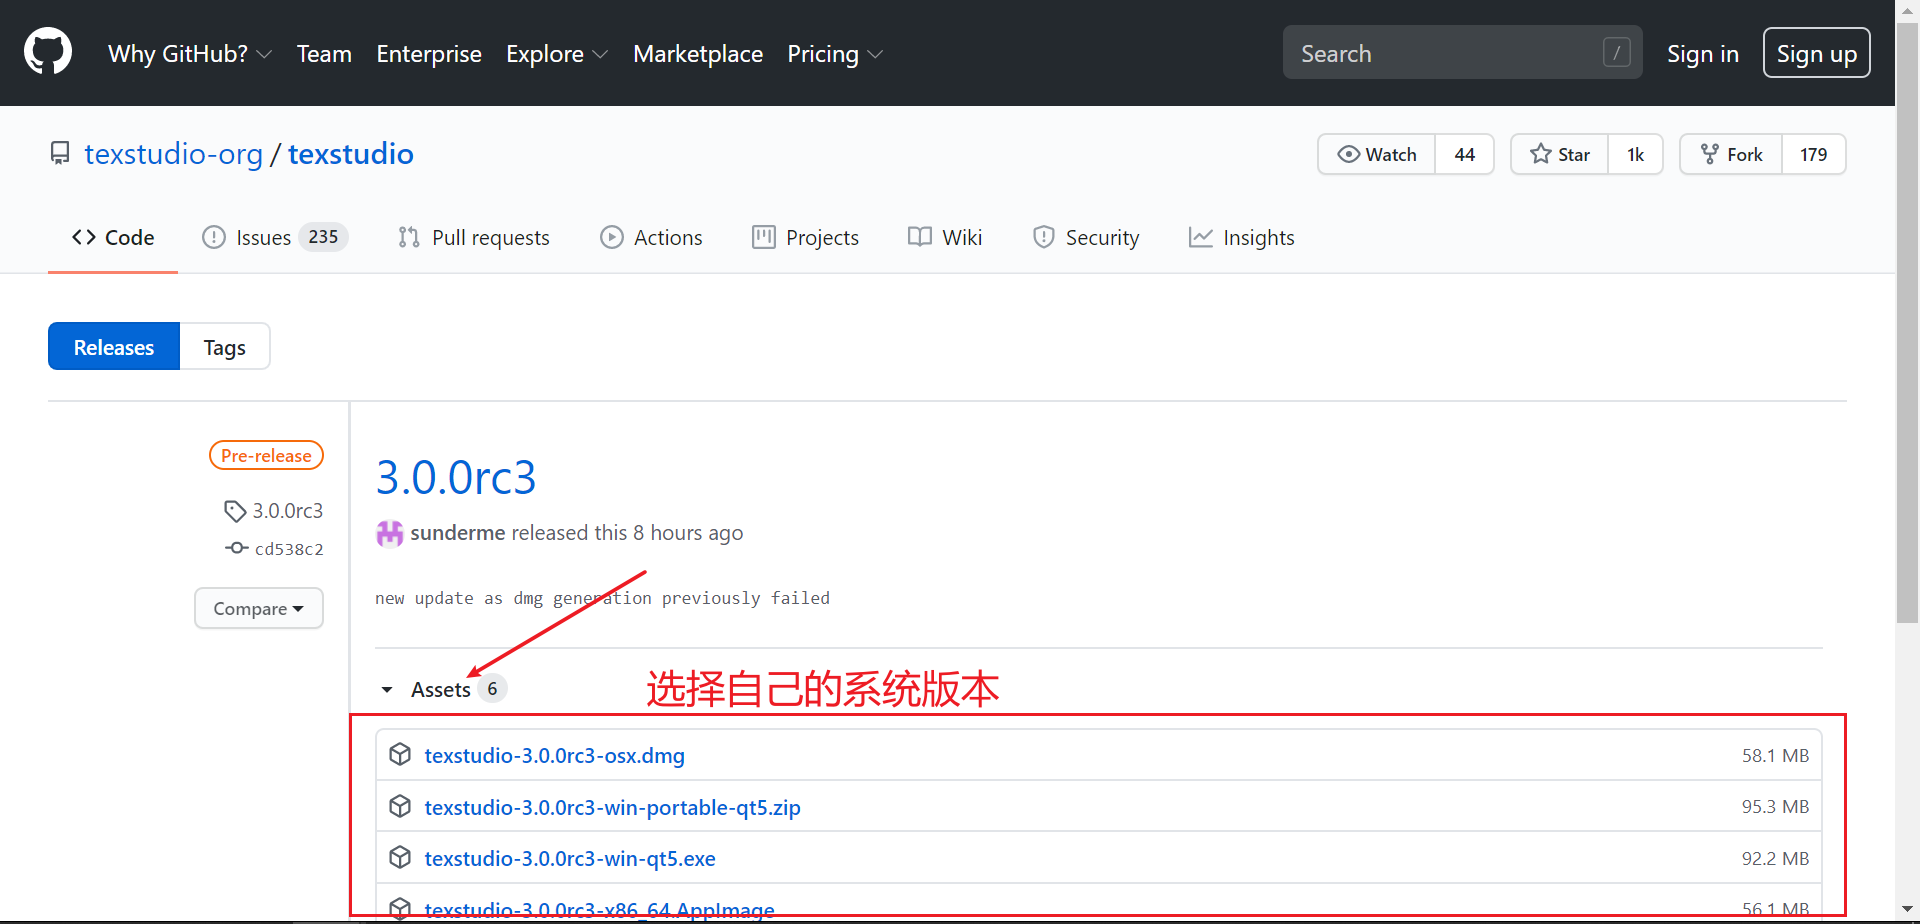
Task: Click the Sign up button
Action: [x=1817, y=53]
